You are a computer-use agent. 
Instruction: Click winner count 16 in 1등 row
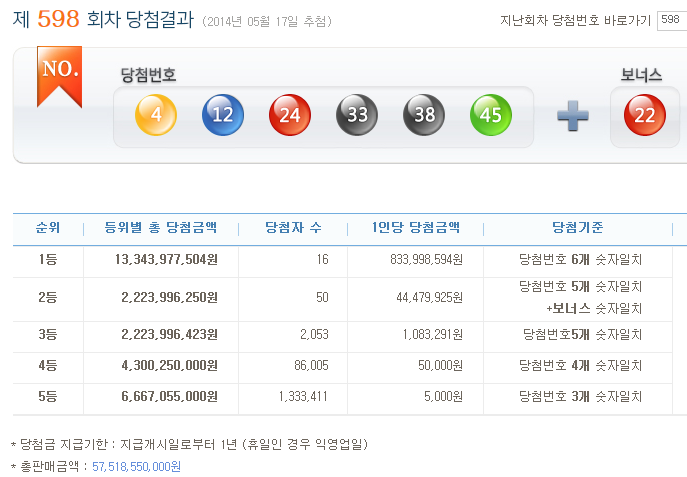(322, 259)
